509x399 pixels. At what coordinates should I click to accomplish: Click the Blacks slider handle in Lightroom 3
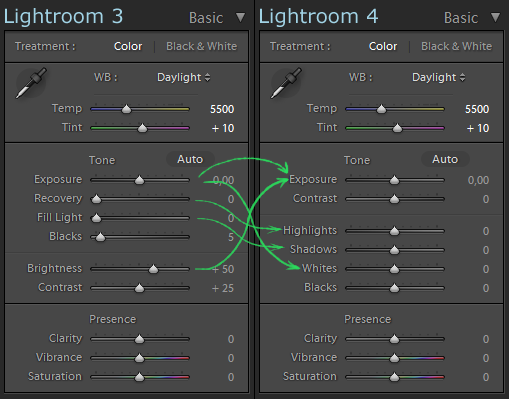100,237
